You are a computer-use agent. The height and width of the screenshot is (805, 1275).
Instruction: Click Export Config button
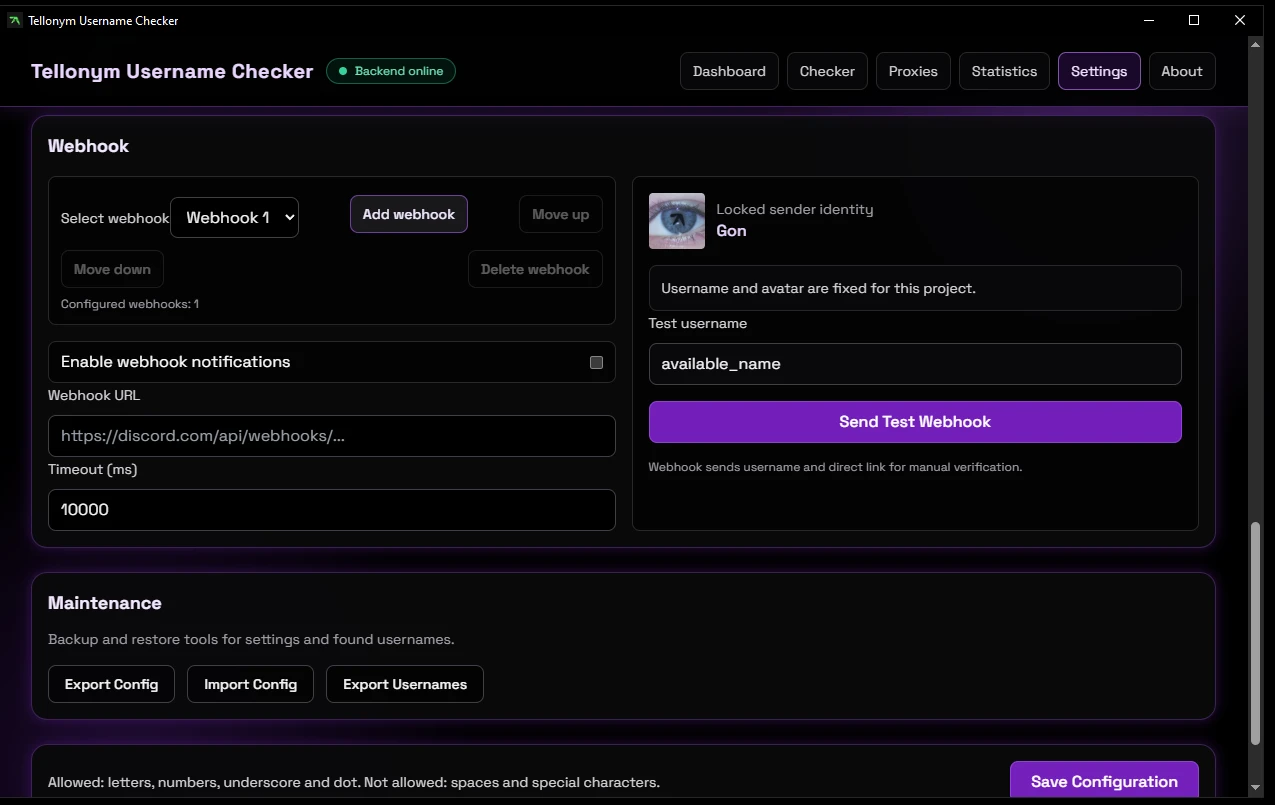coord(111,684)
